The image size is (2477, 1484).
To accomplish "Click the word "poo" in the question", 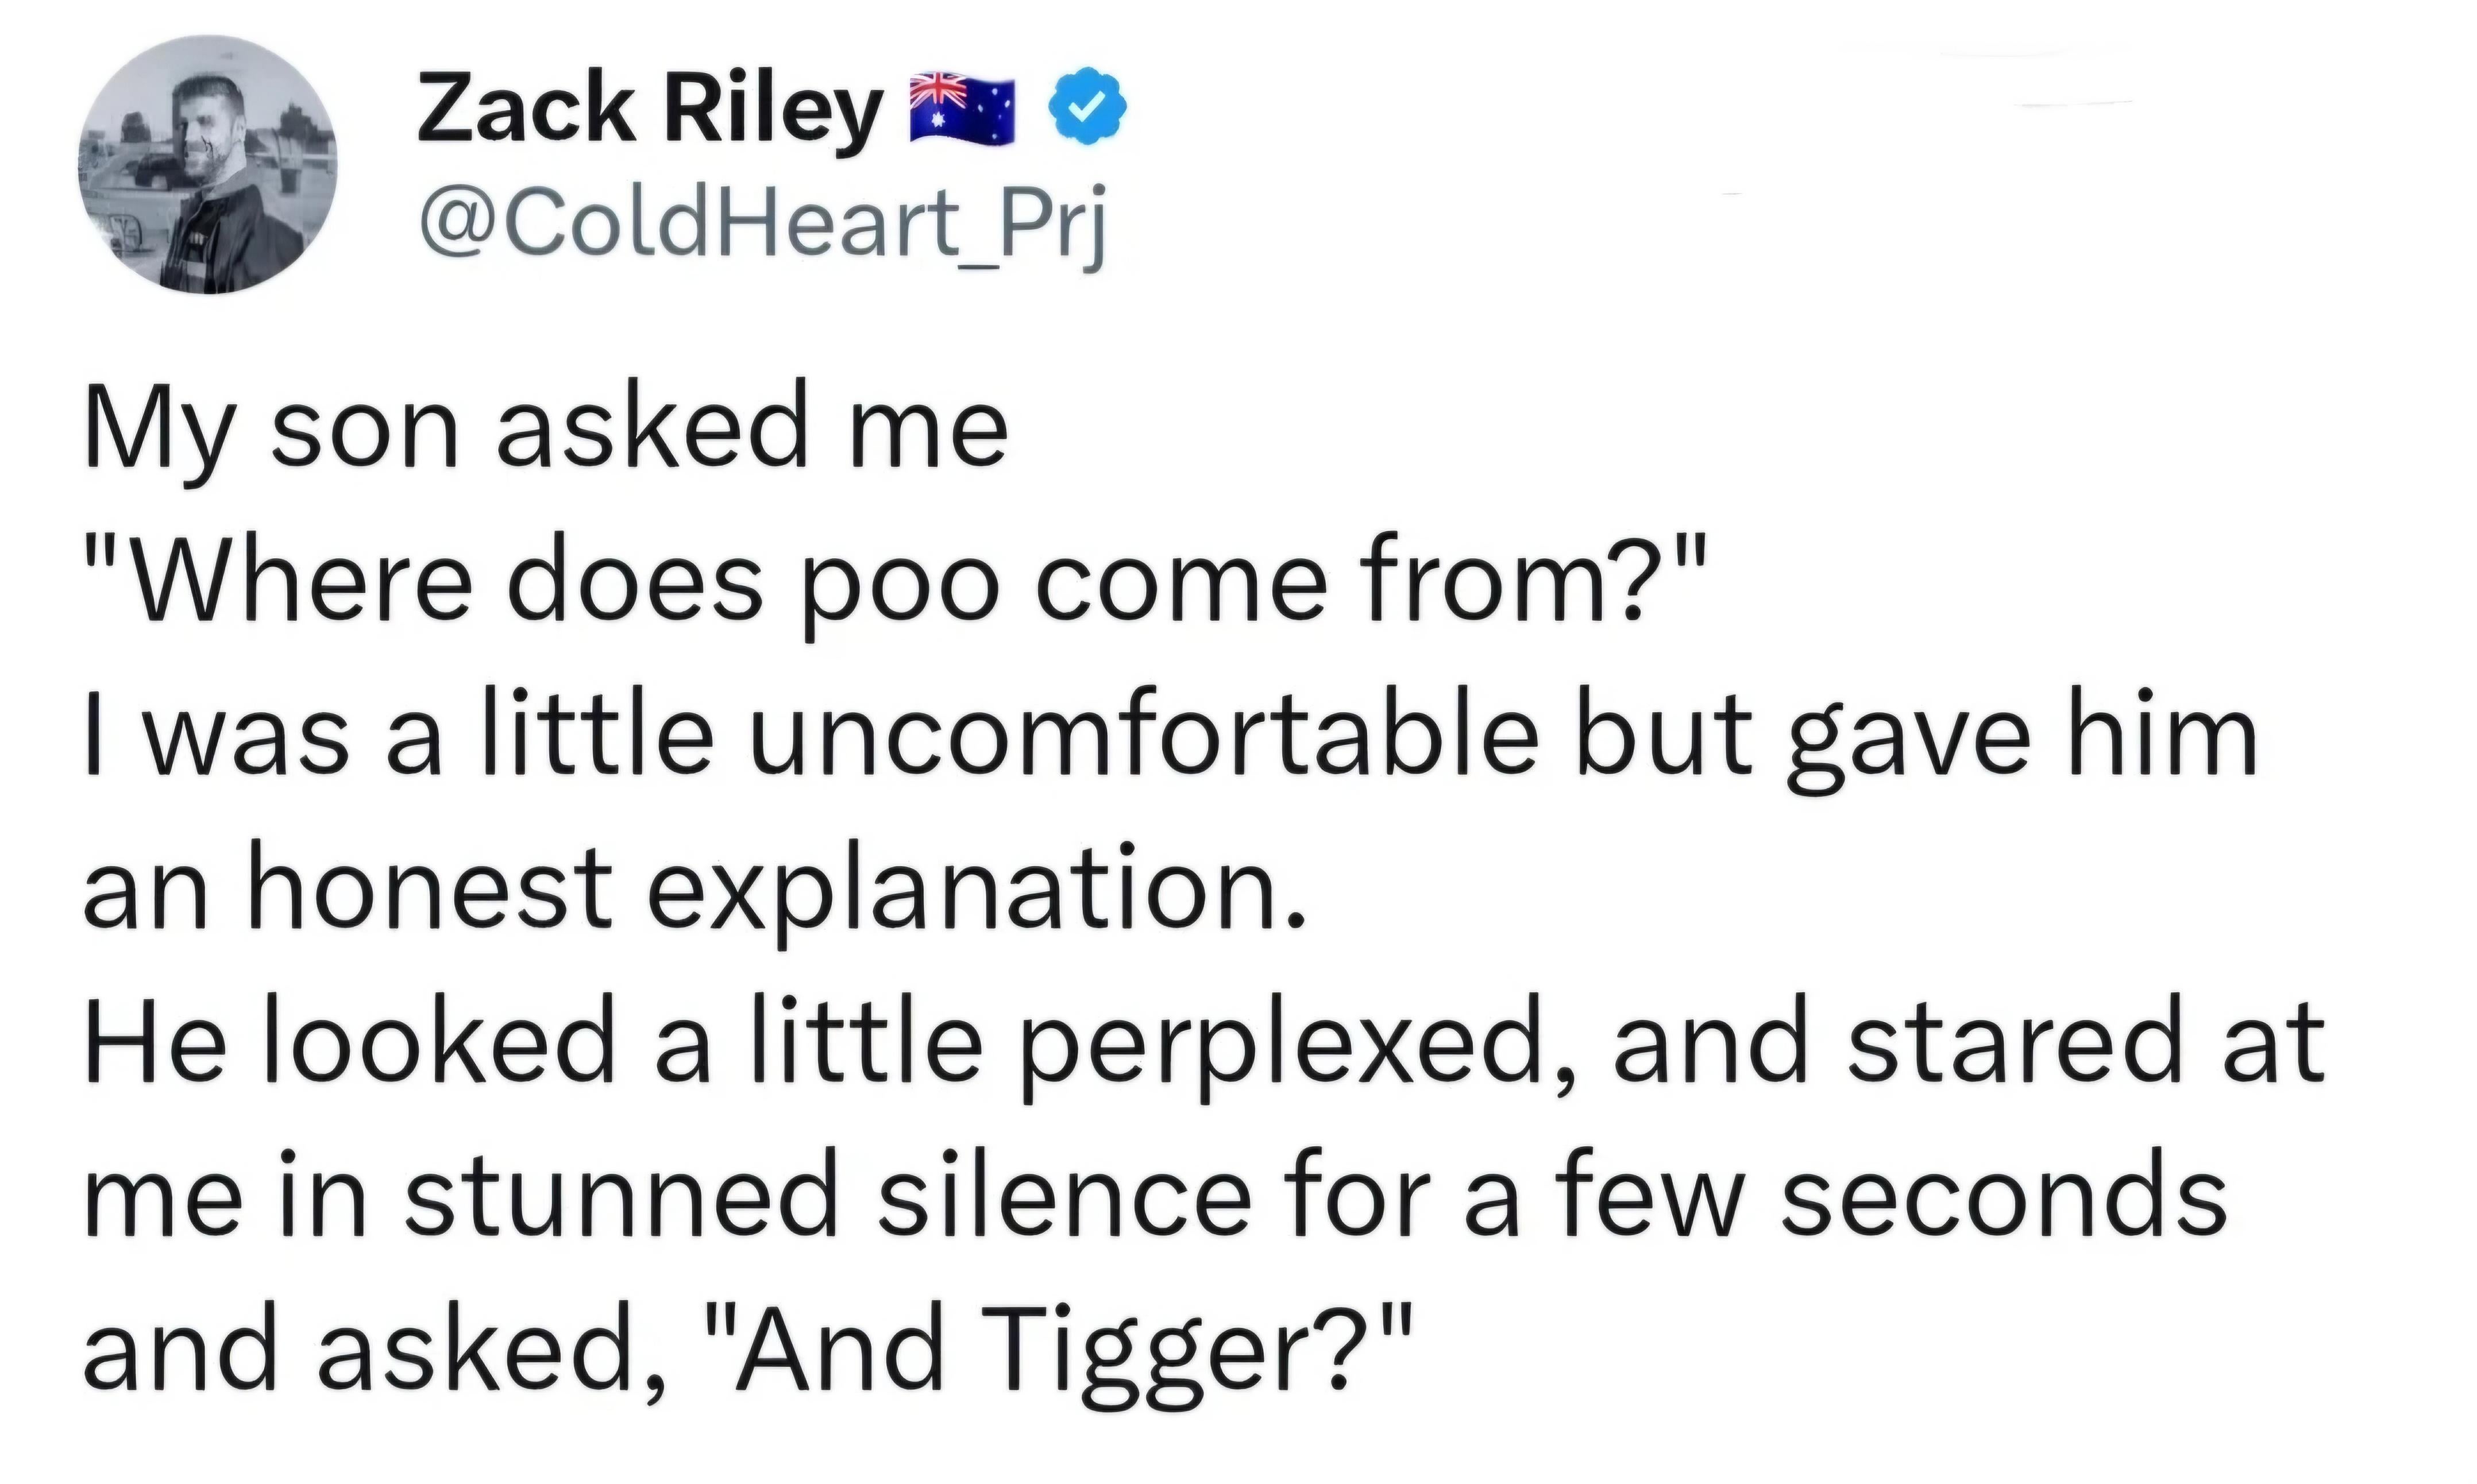I will (x=902, y=588).
